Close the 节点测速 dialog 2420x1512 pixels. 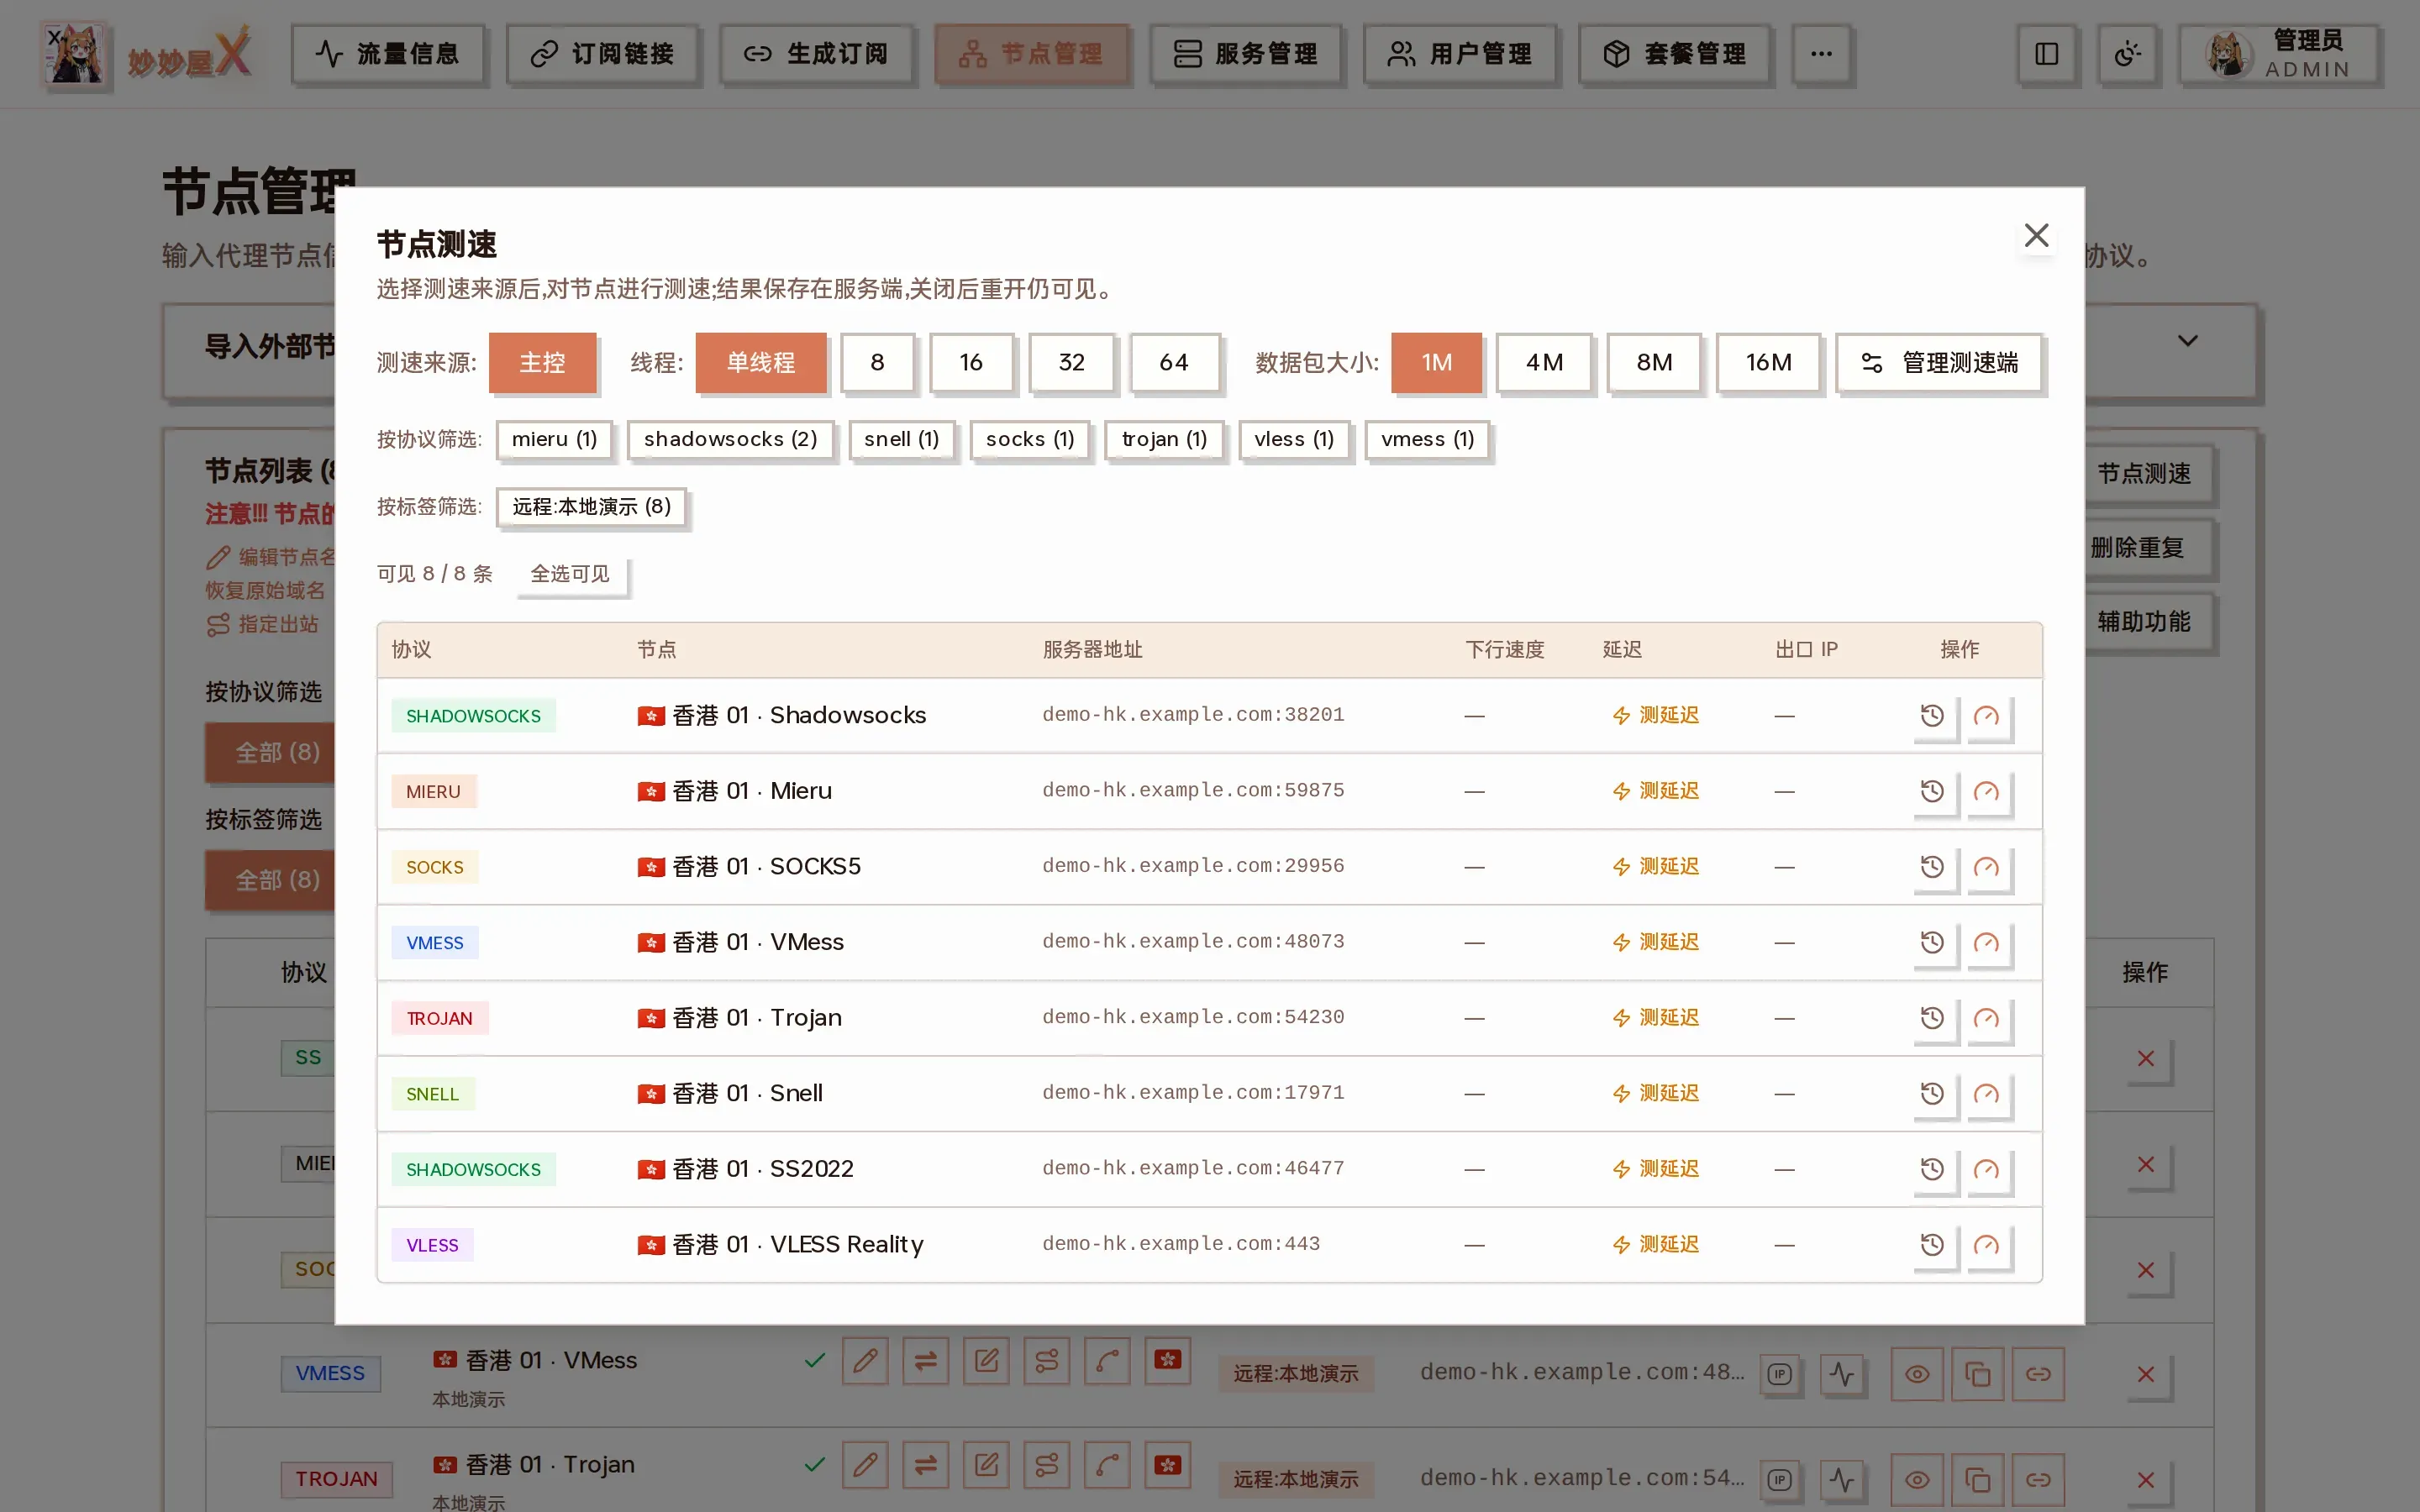(2036, 235)
